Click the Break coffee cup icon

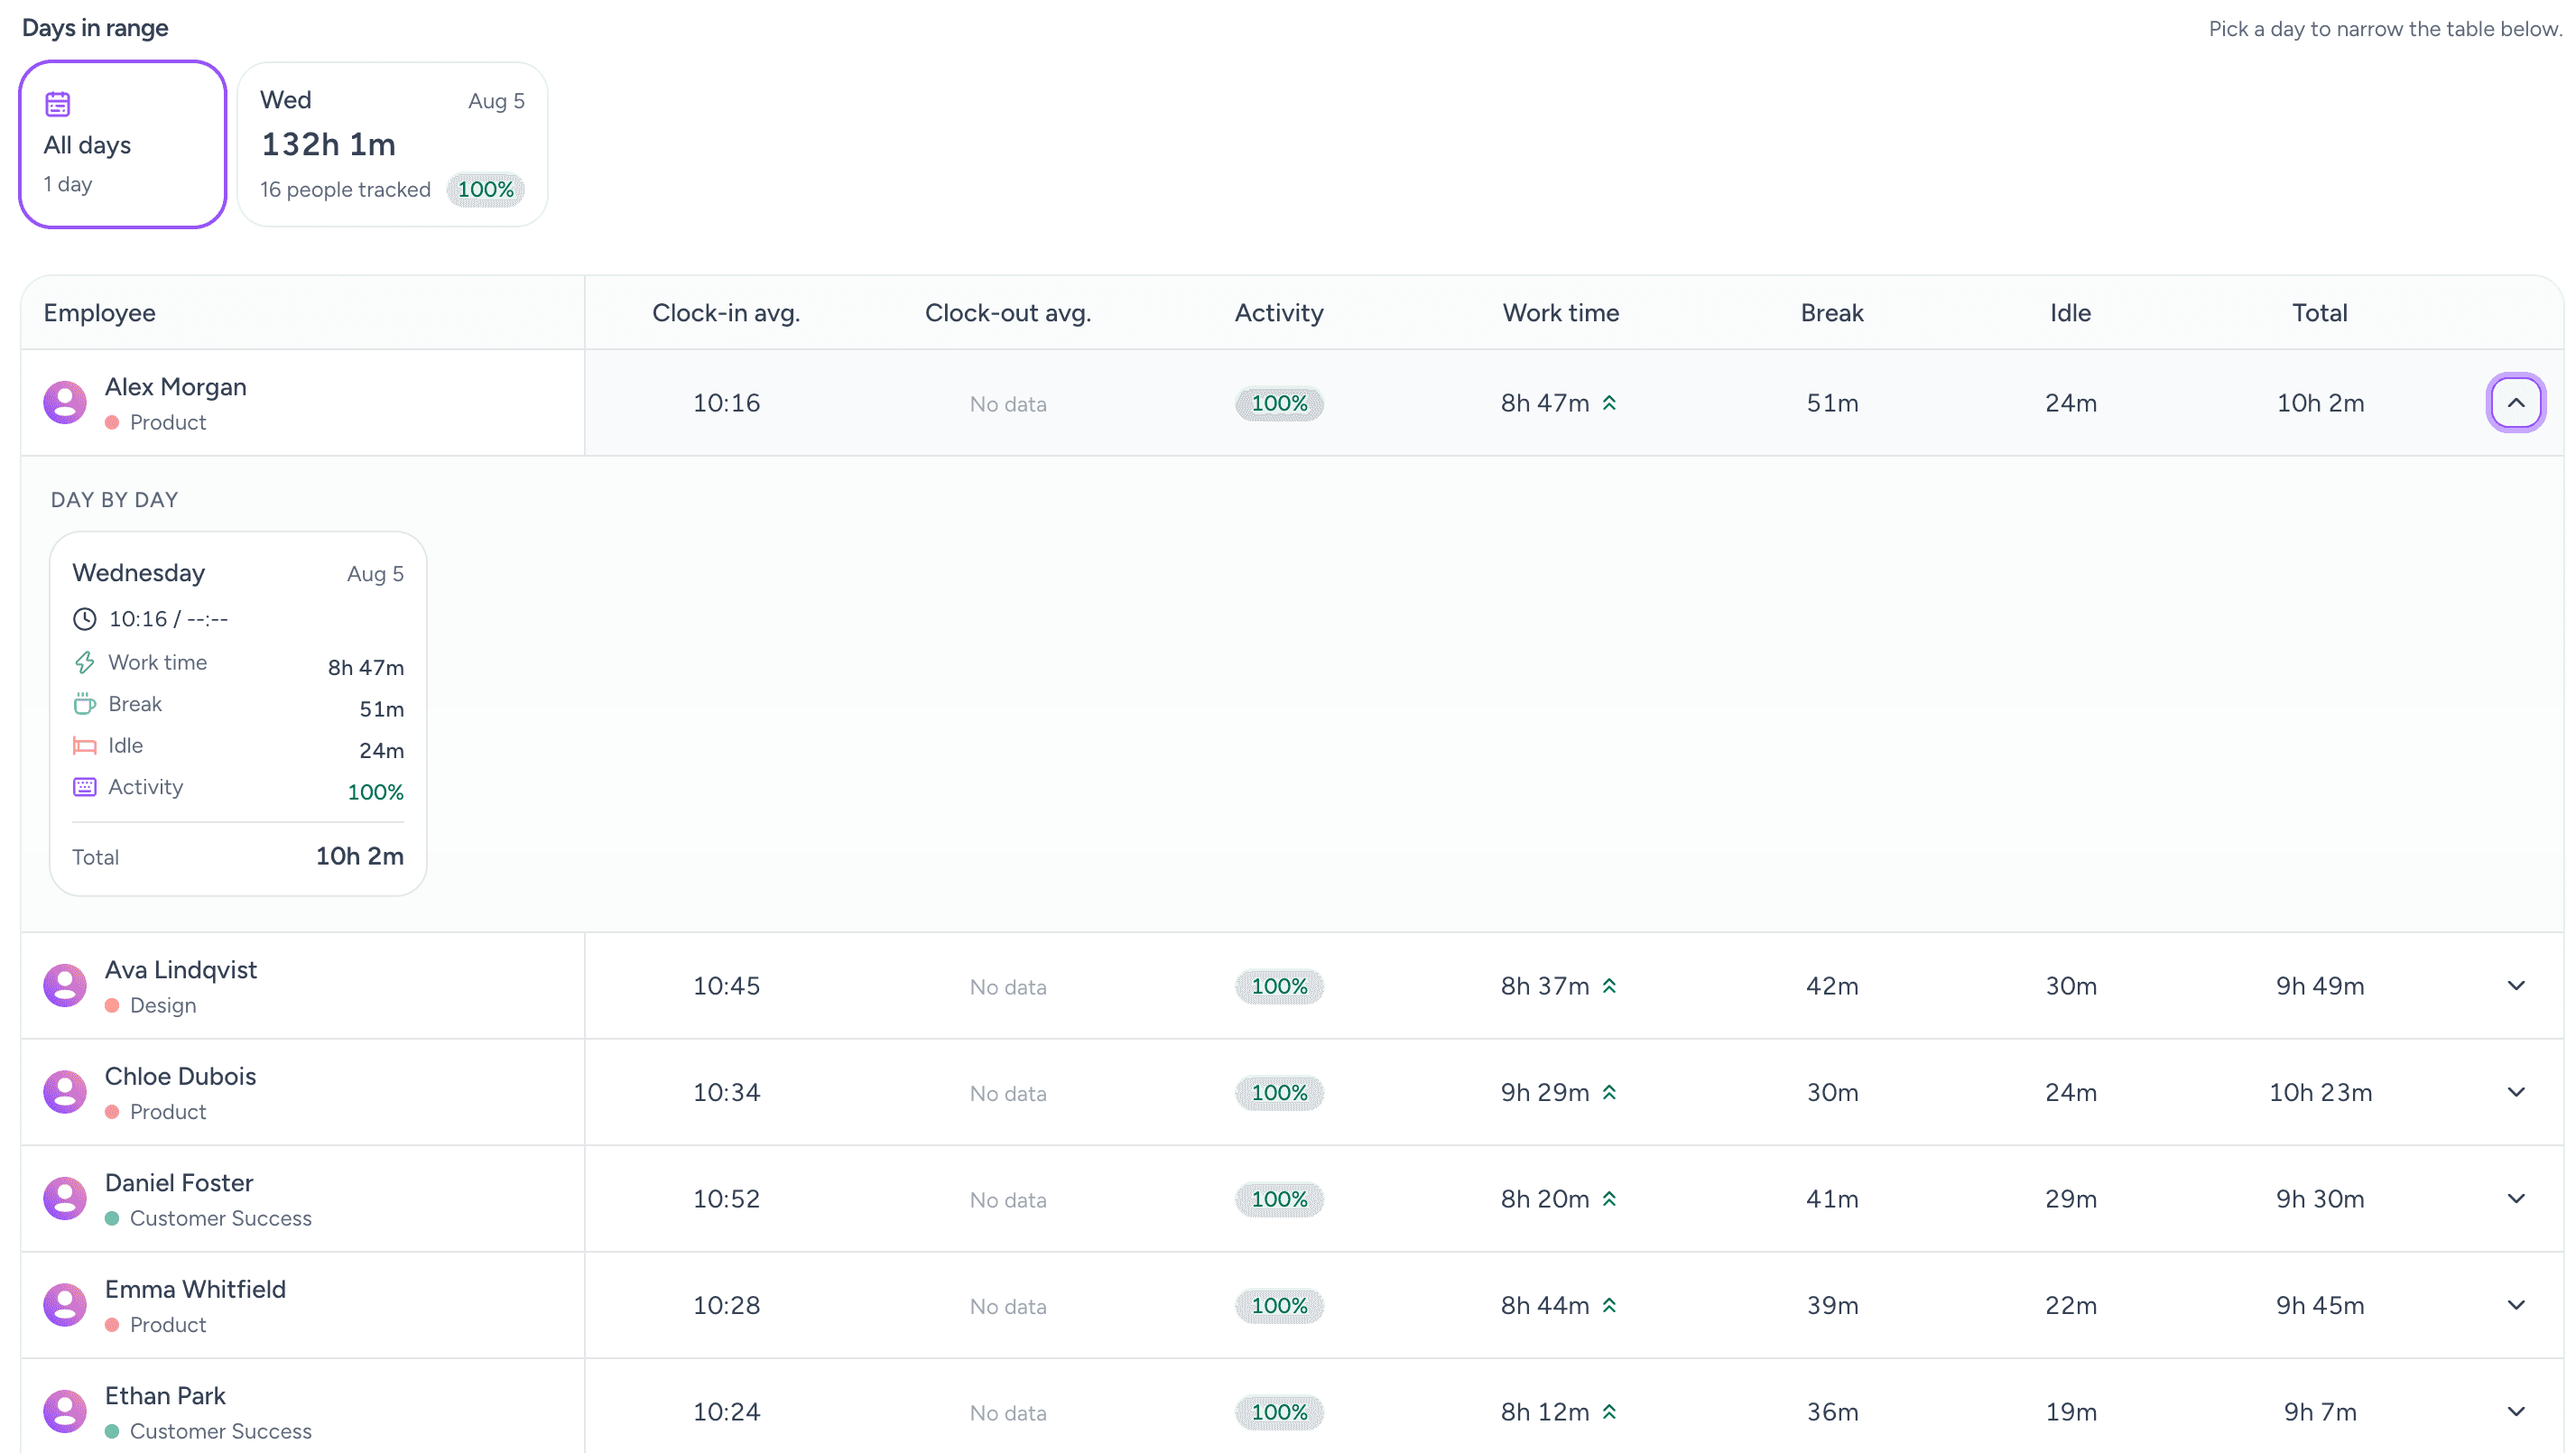point(85,704)
